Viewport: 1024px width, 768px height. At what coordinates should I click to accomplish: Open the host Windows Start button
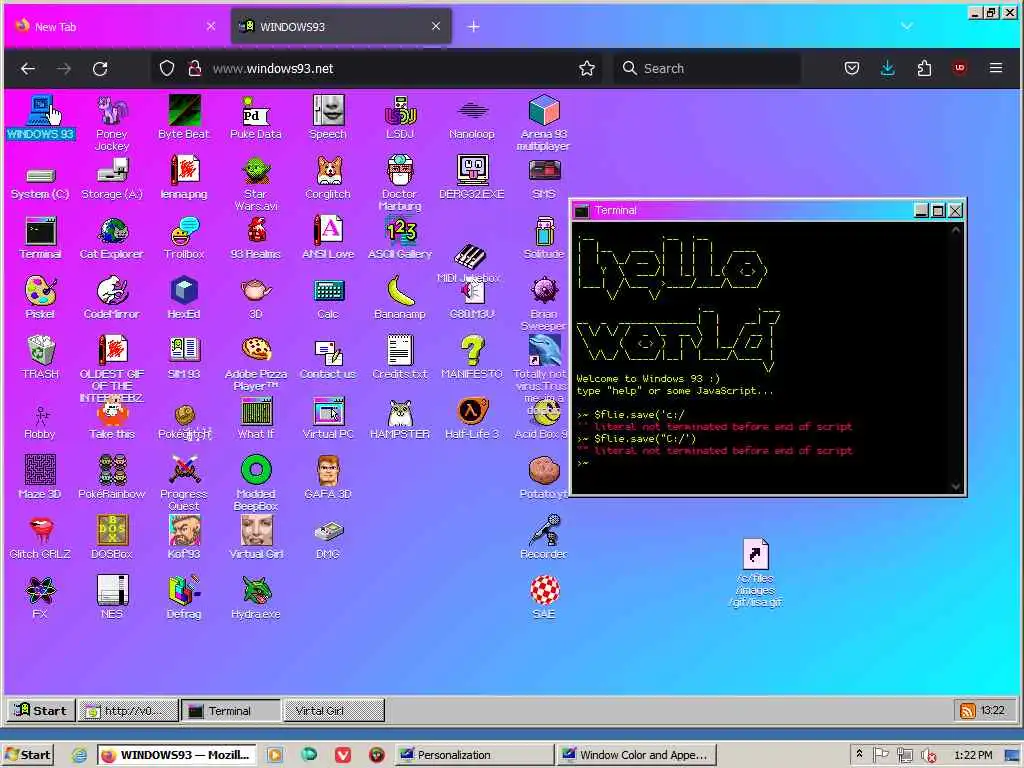[27, 755]
